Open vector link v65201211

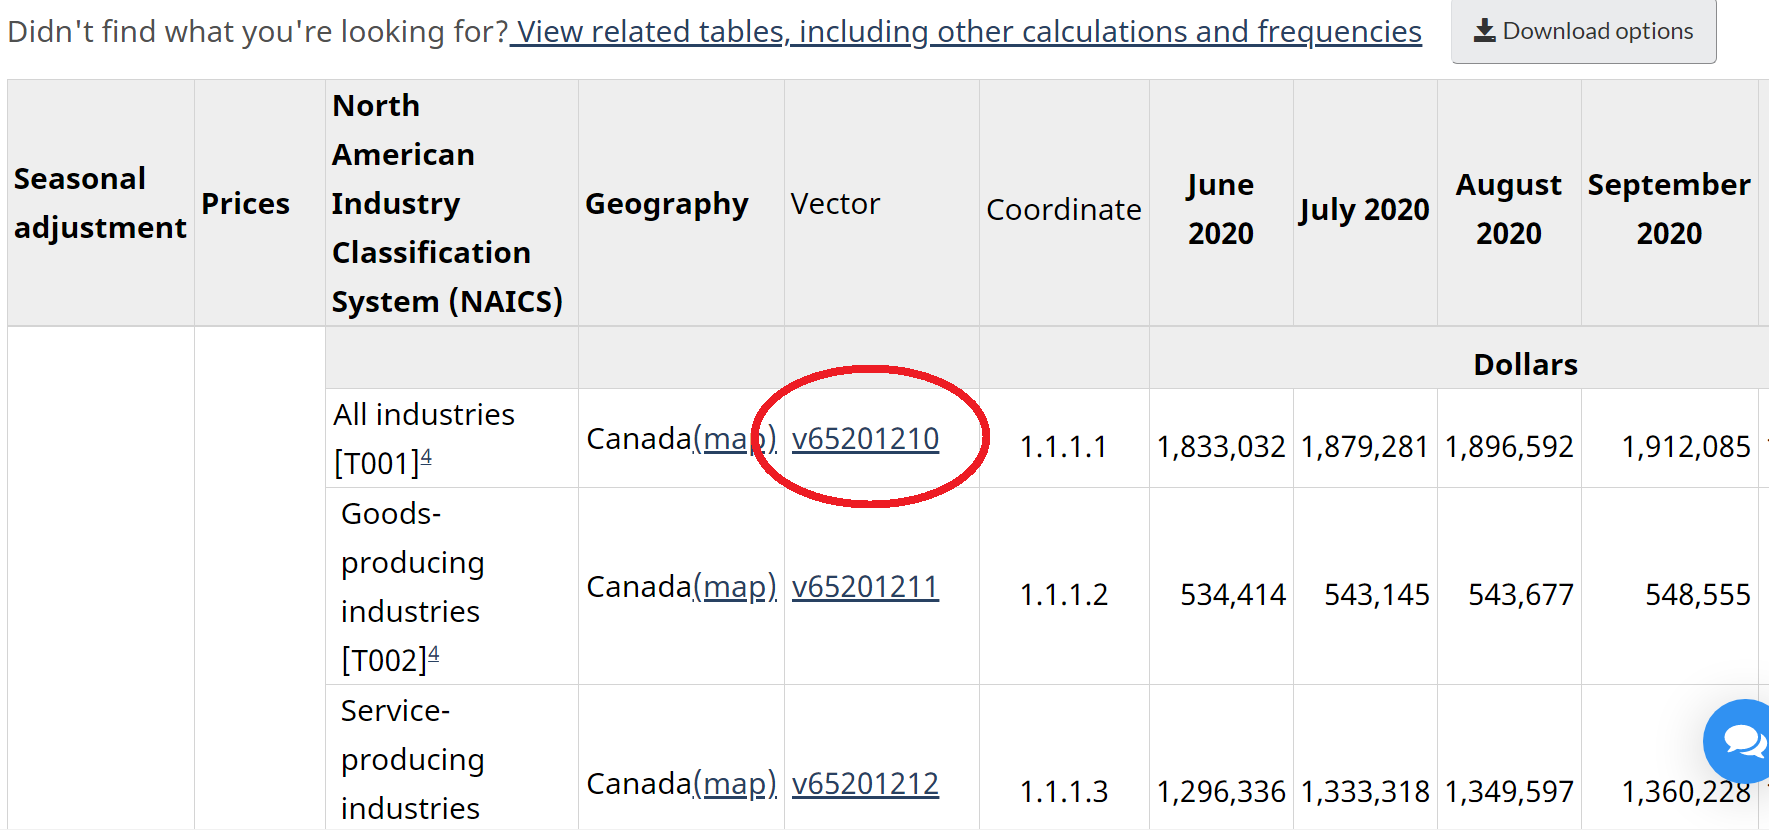[x=865, y=587]
